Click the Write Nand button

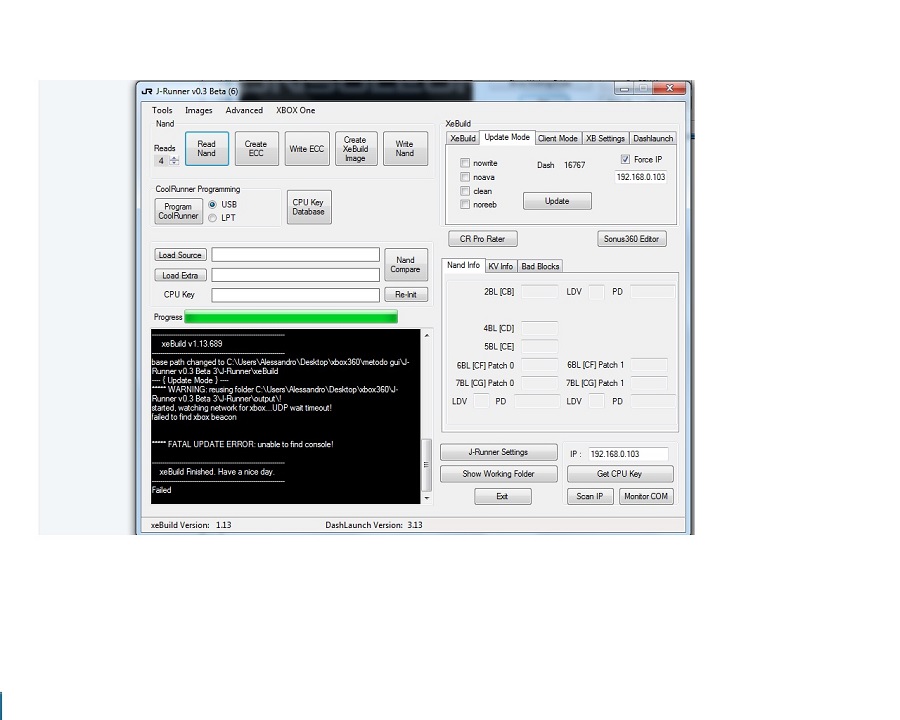click(405, 149)
